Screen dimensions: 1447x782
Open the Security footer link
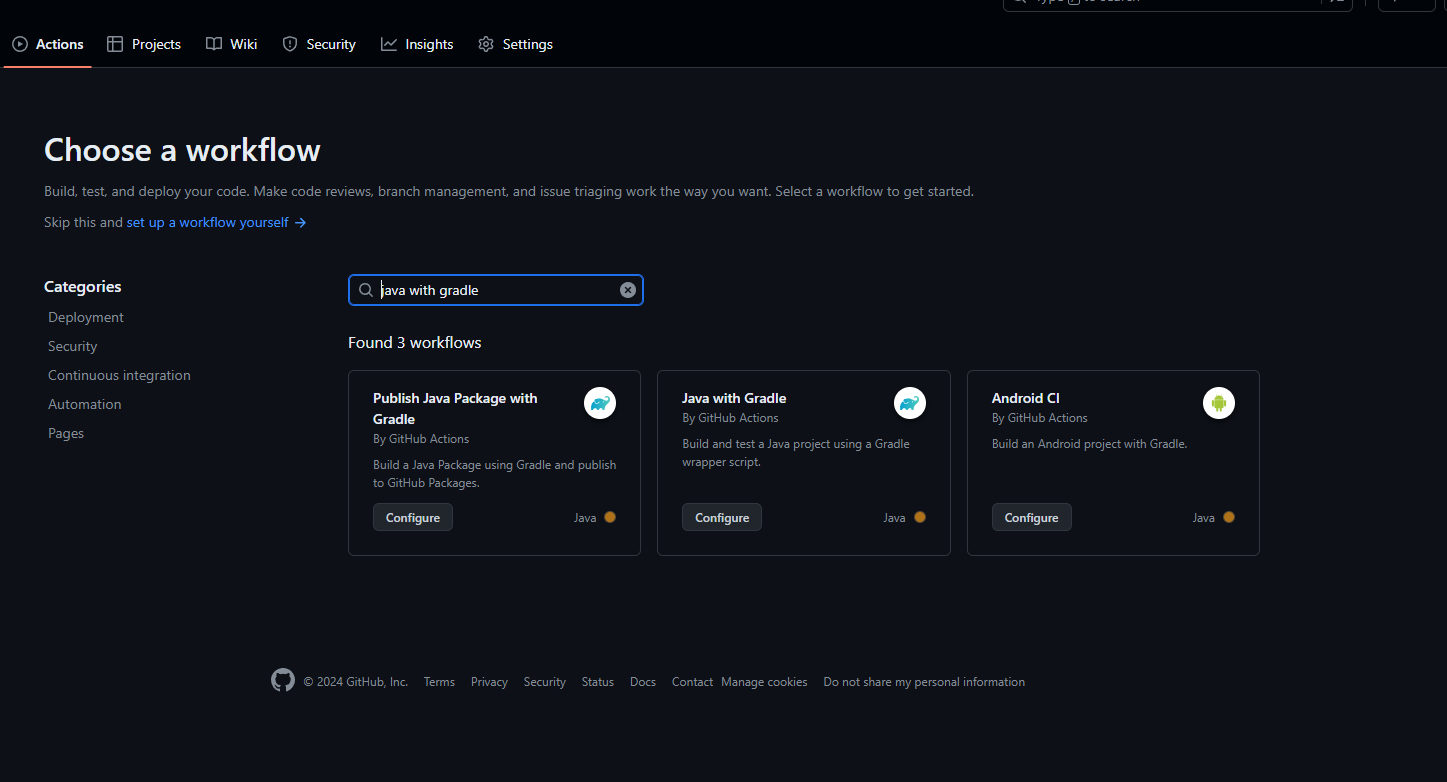(x=545, y=682)
